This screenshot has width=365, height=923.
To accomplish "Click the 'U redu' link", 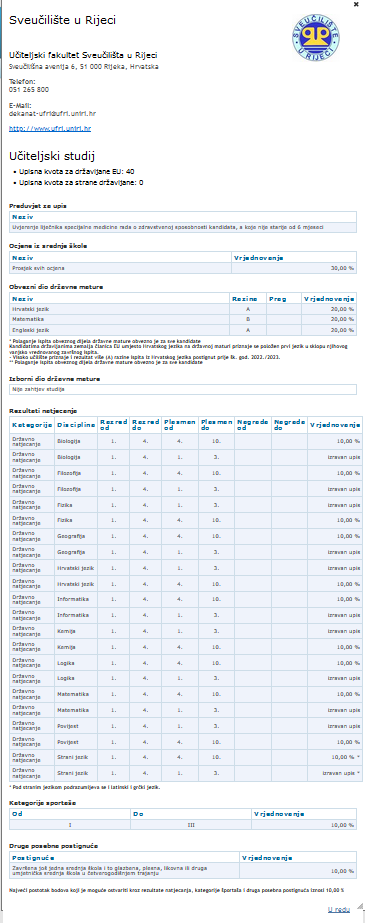I will 342,909.
